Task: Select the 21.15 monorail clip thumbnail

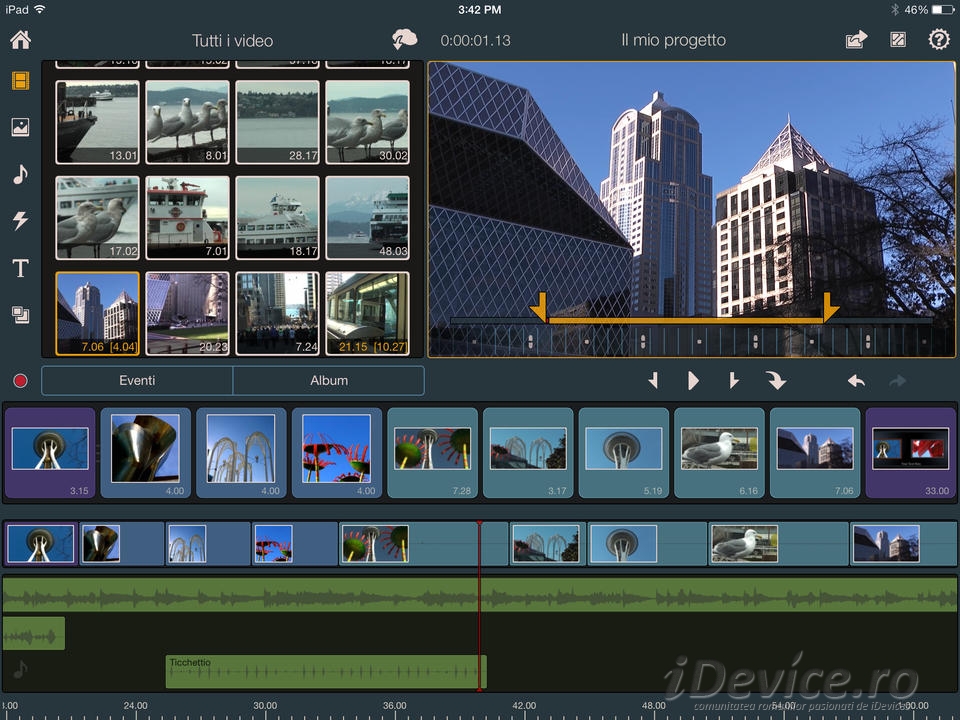Action: pyautogui.click(x=367, y=313)
